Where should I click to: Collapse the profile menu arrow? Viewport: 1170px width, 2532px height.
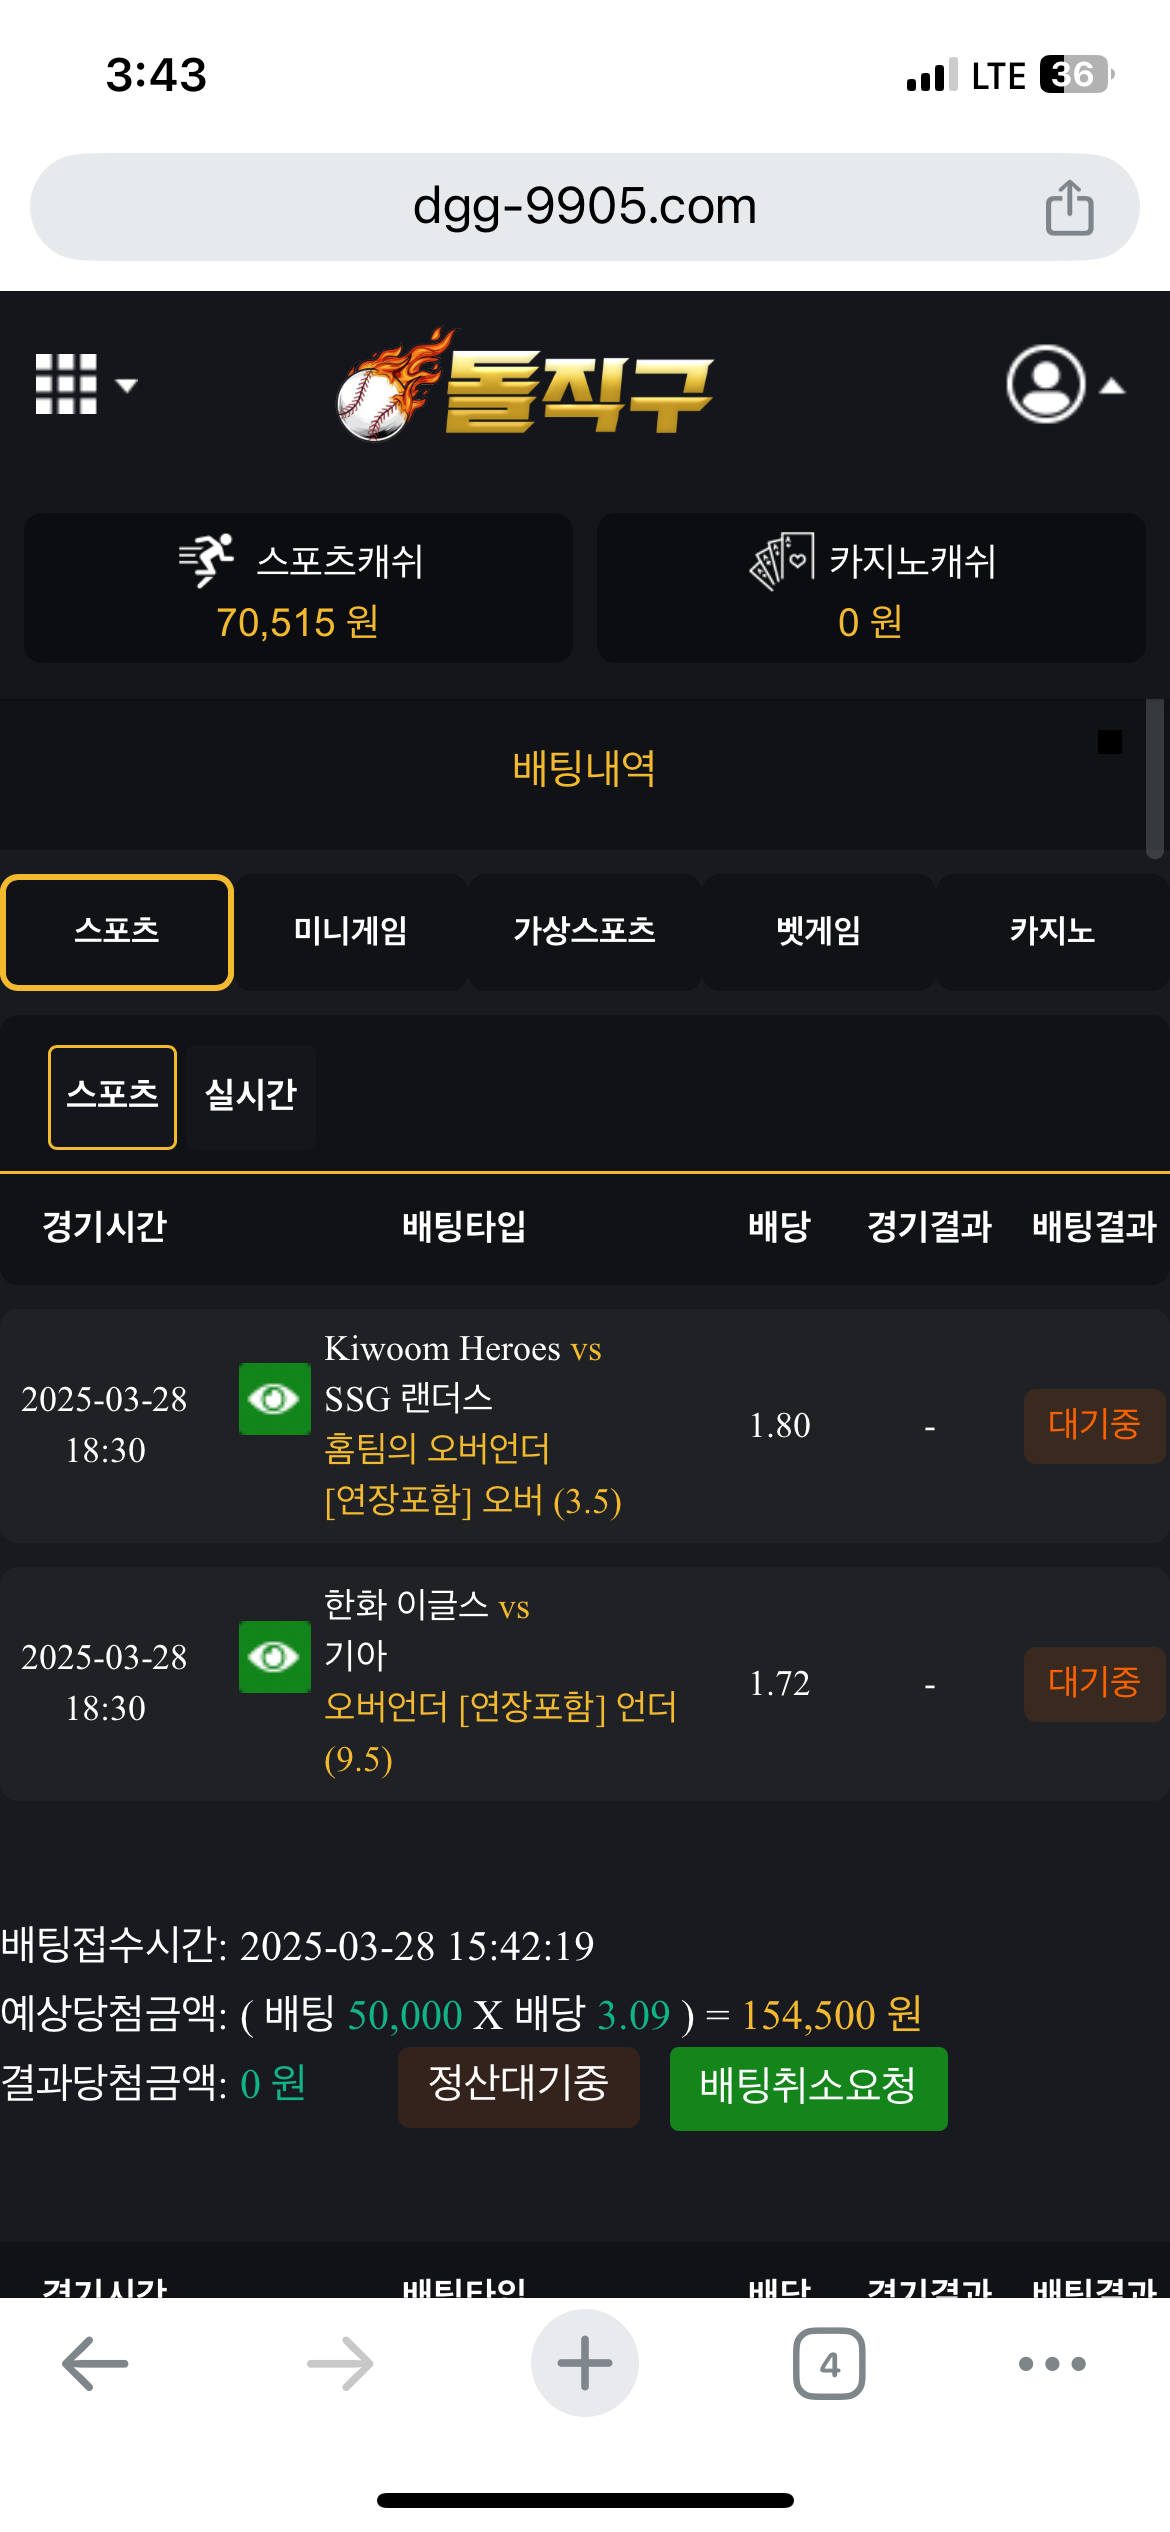pos(1112,386)
